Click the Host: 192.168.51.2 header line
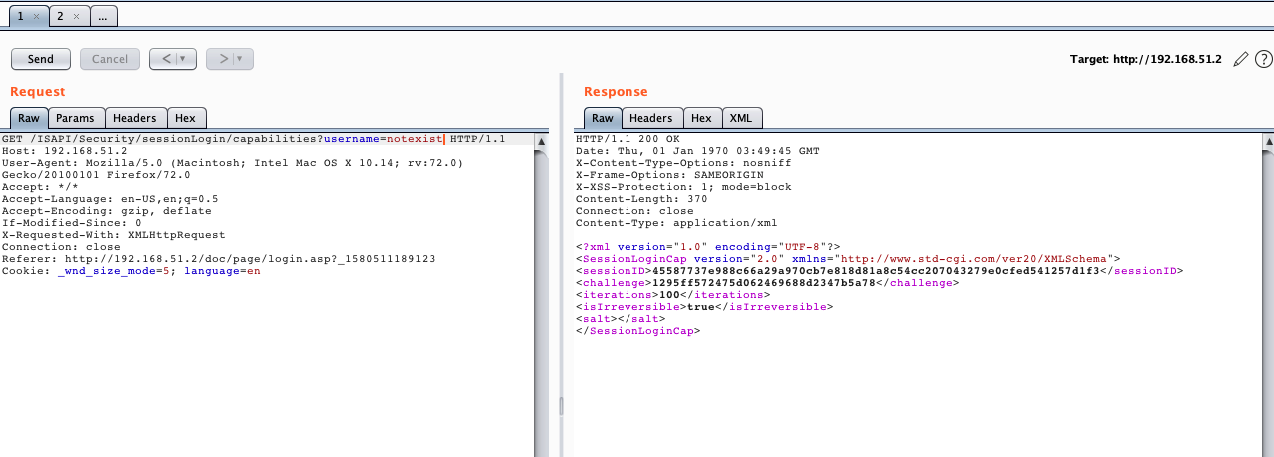This screenshot has height=457, width=1274. 65,150
